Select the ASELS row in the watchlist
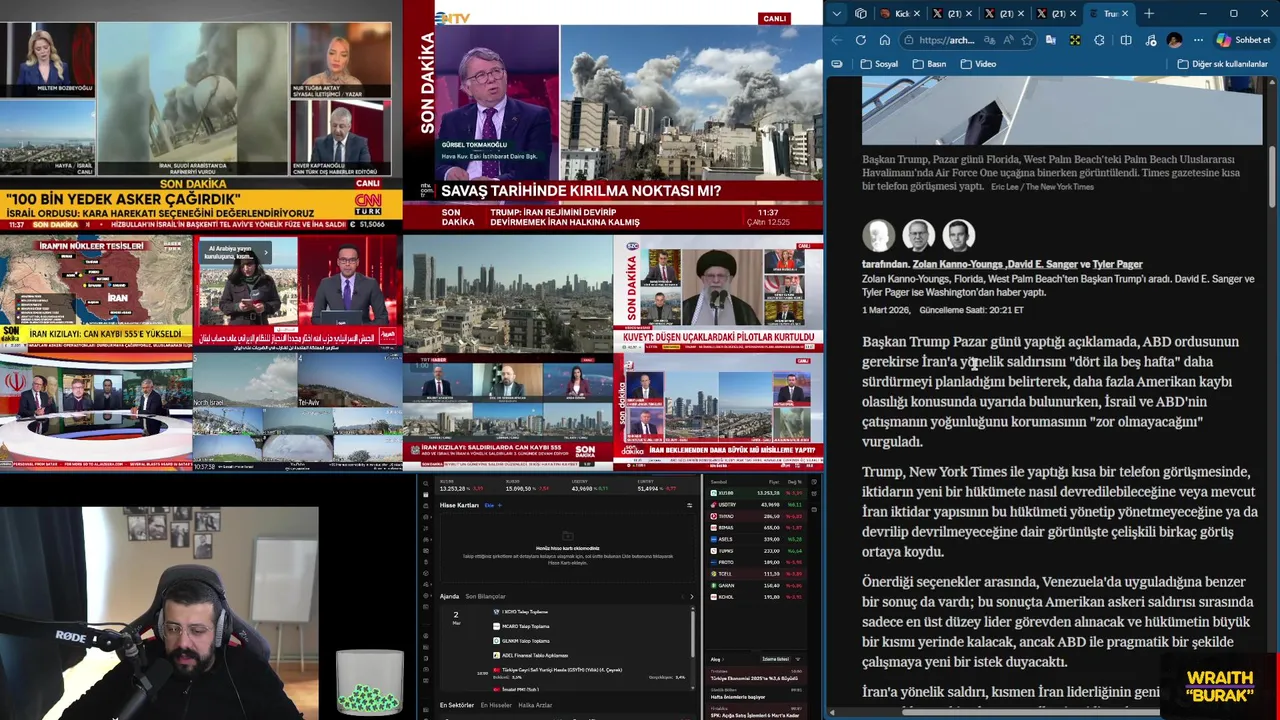The width and height of the screenshot is (1280, 720). (756, 539)
